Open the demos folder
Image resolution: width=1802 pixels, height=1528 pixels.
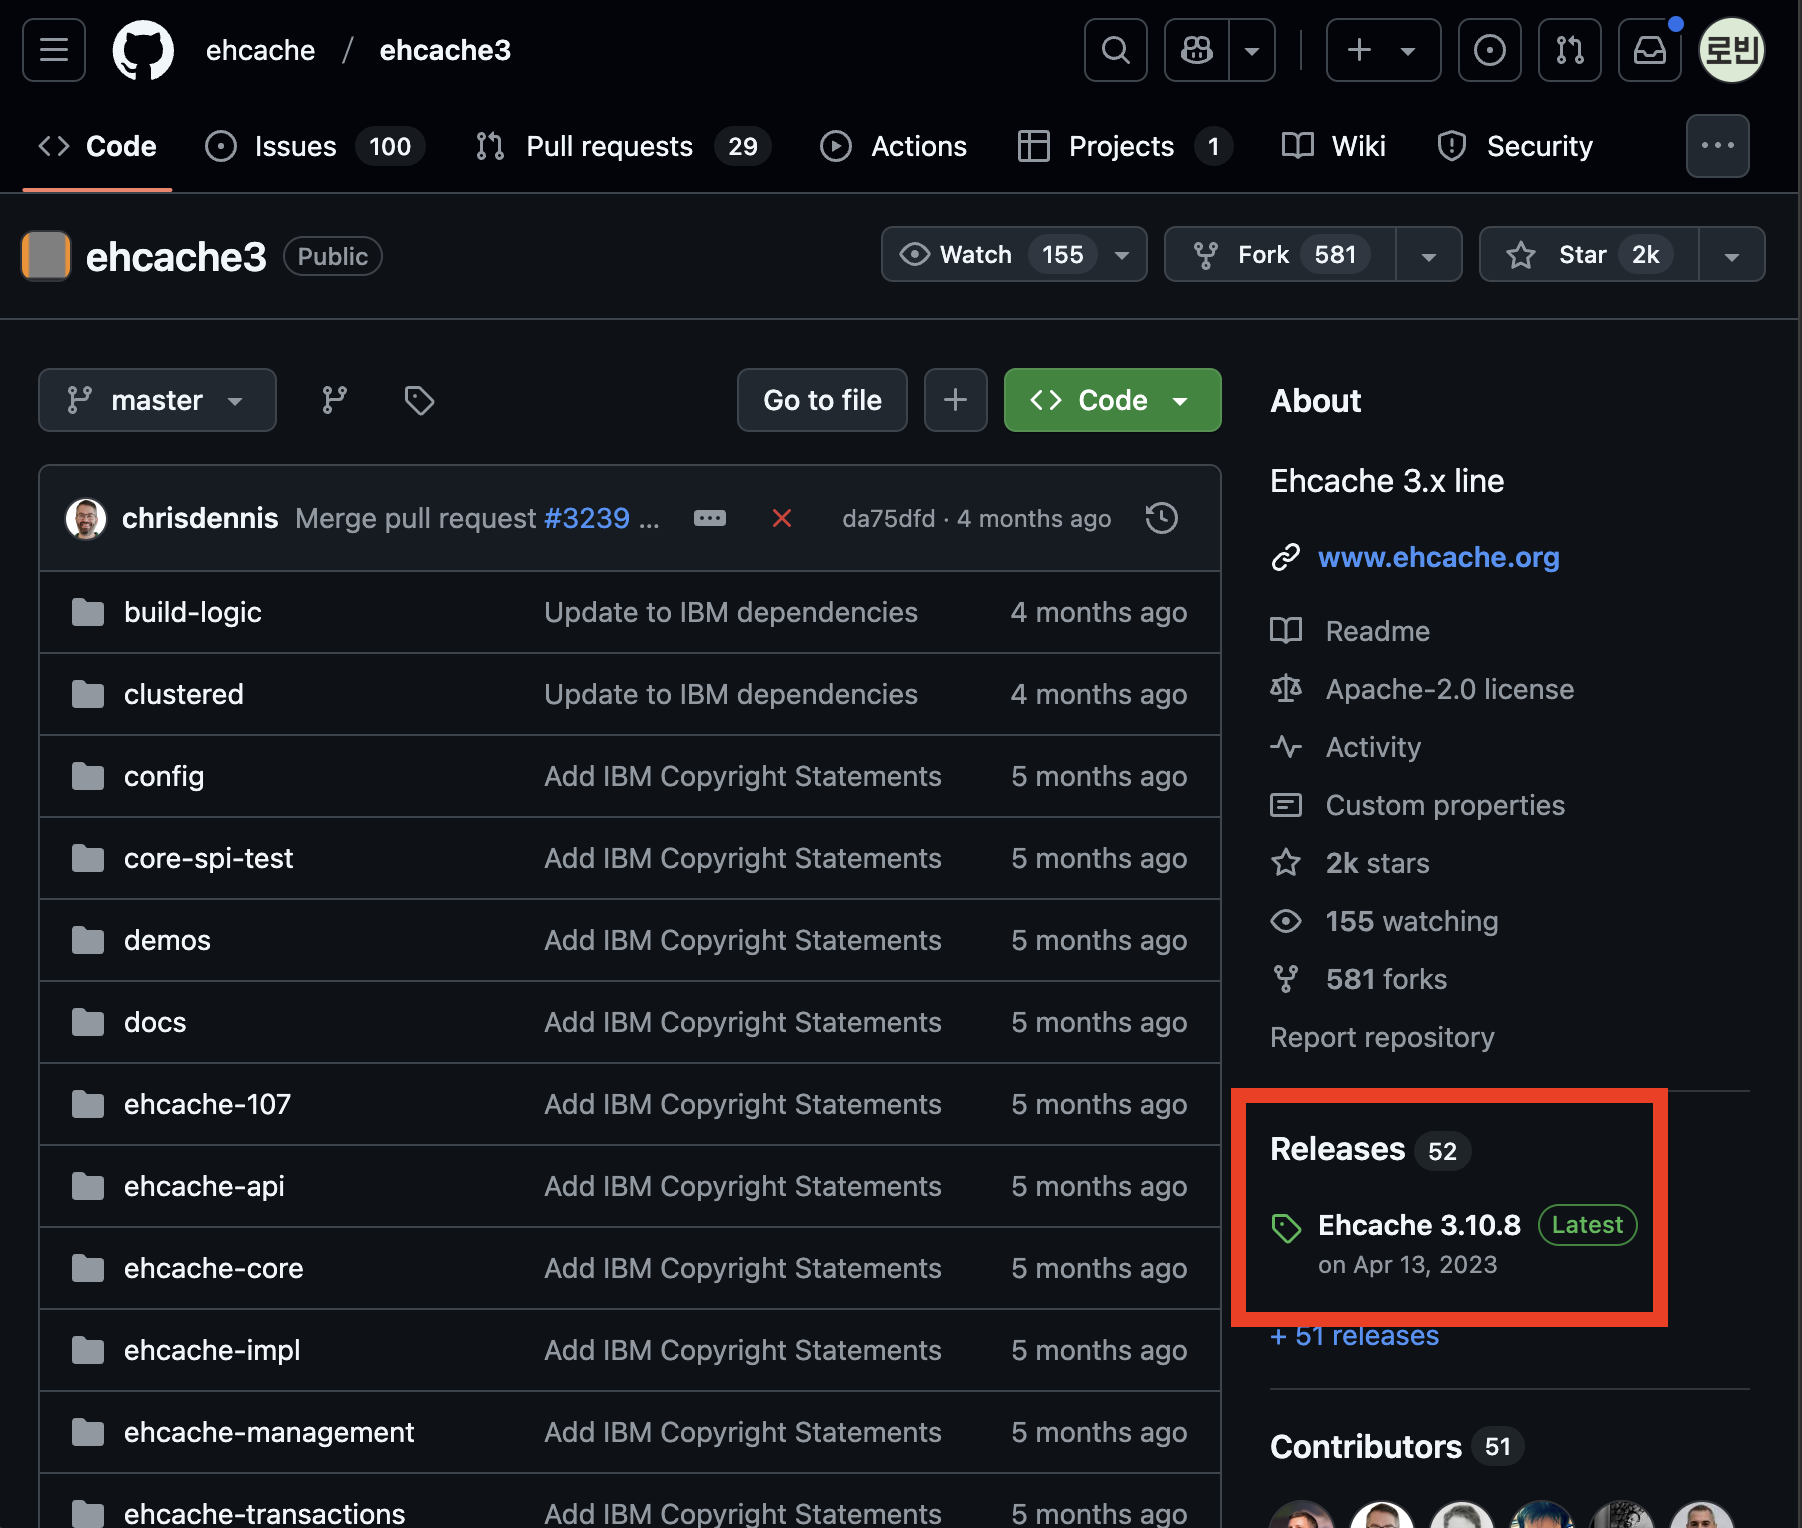[x=167, y=940]
